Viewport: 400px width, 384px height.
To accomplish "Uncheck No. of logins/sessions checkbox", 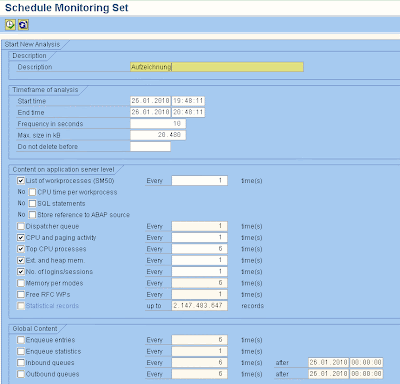I will point(21,272).
